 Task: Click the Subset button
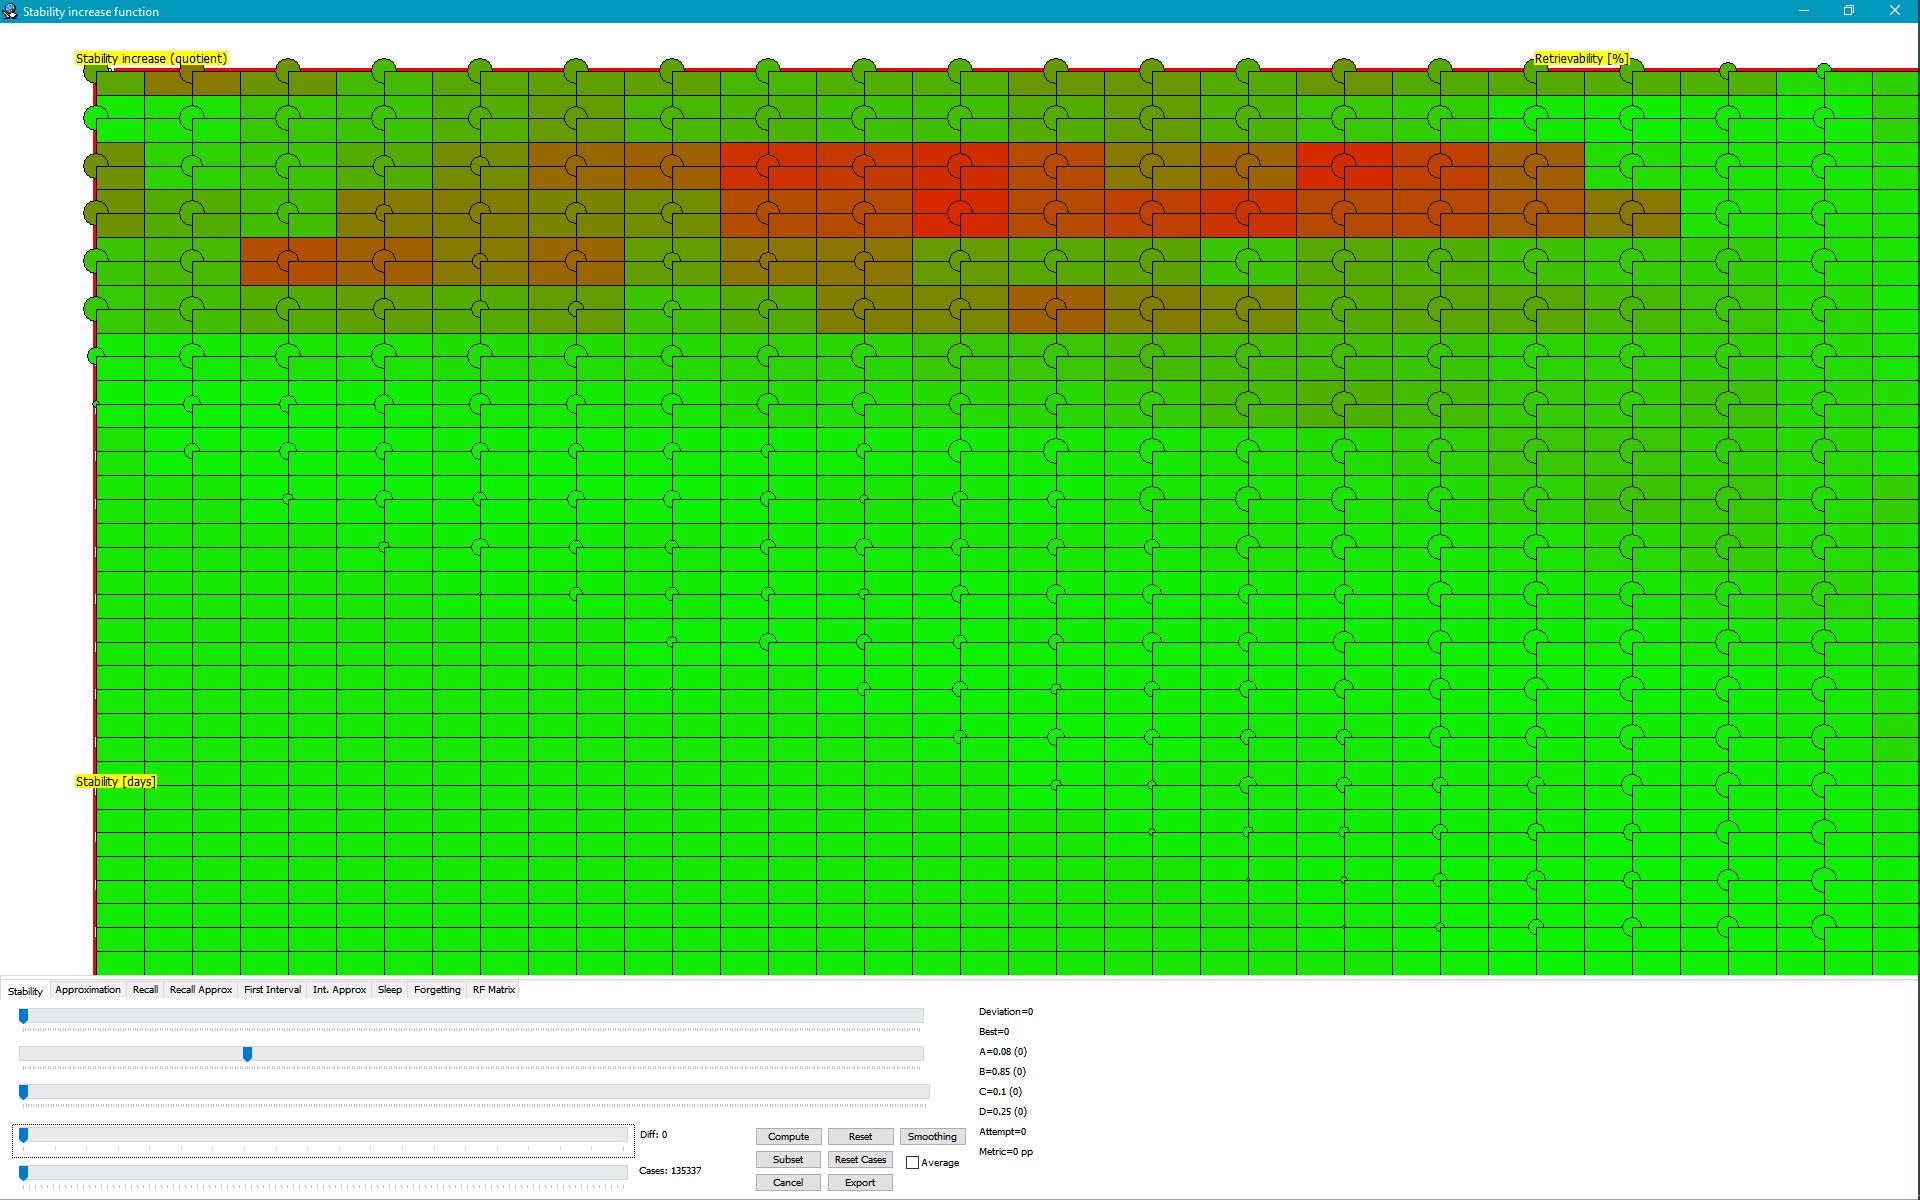click(x=788, y=1159)
